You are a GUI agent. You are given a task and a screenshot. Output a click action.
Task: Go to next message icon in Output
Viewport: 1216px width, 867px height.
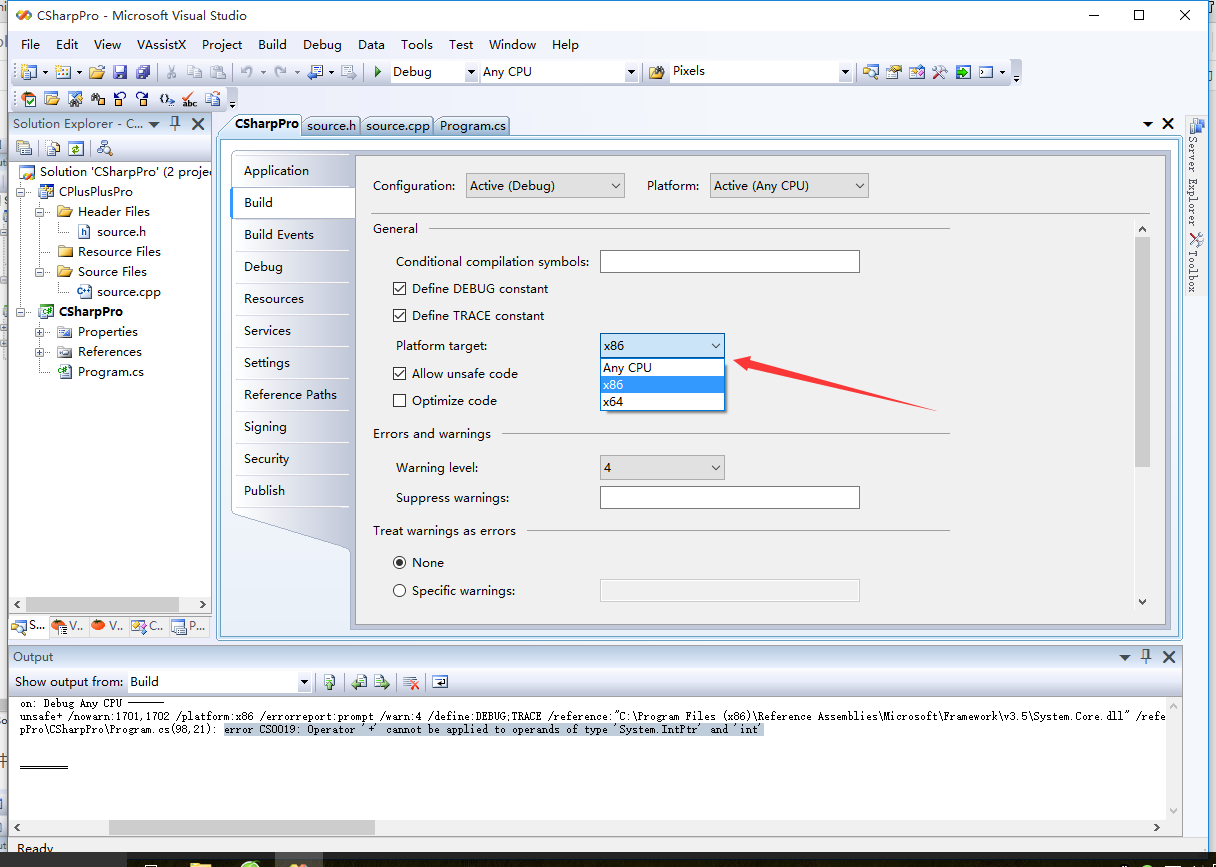pyautogui.click(x=382, y=682)
